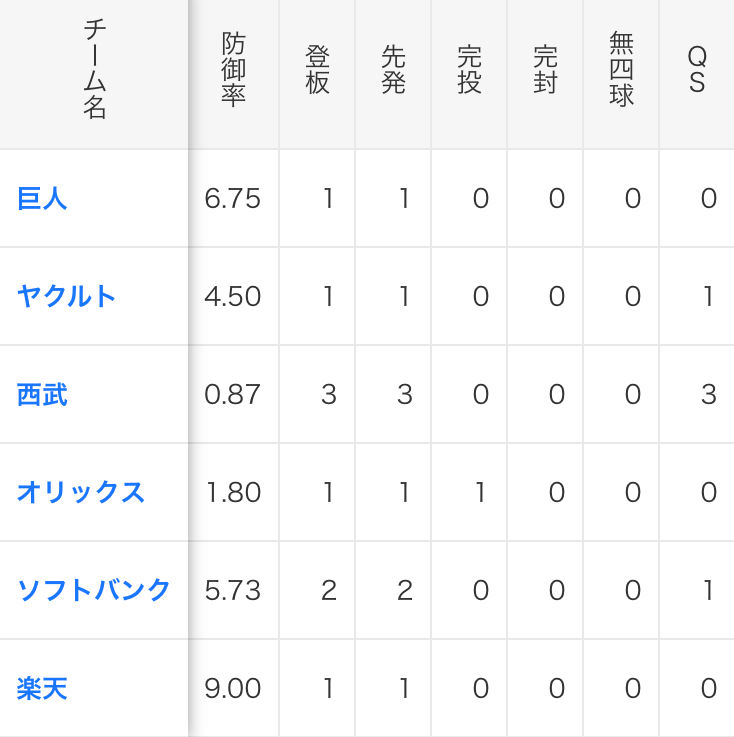Select the 9.00 ERA cell for 楽天

point(234,688)
